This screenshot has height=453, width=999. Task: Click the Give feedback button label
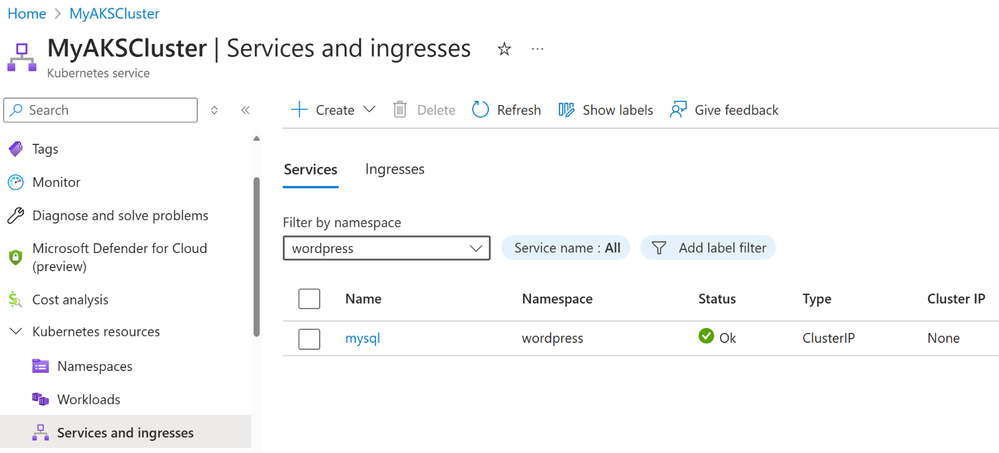(737, 110)
